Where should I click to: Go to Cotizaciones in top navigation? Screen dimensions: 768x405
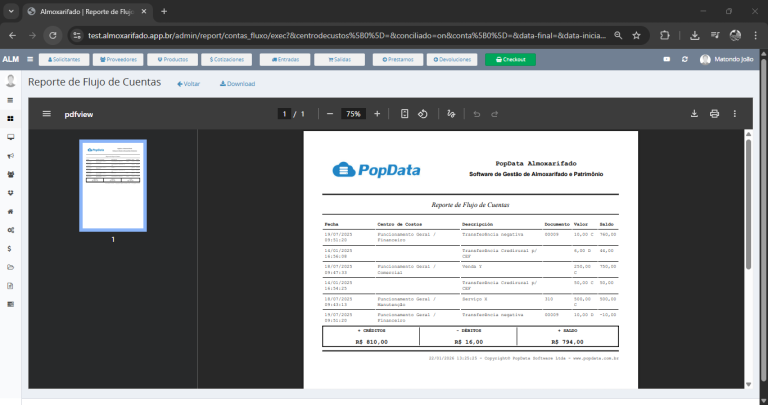click(227, 59)
